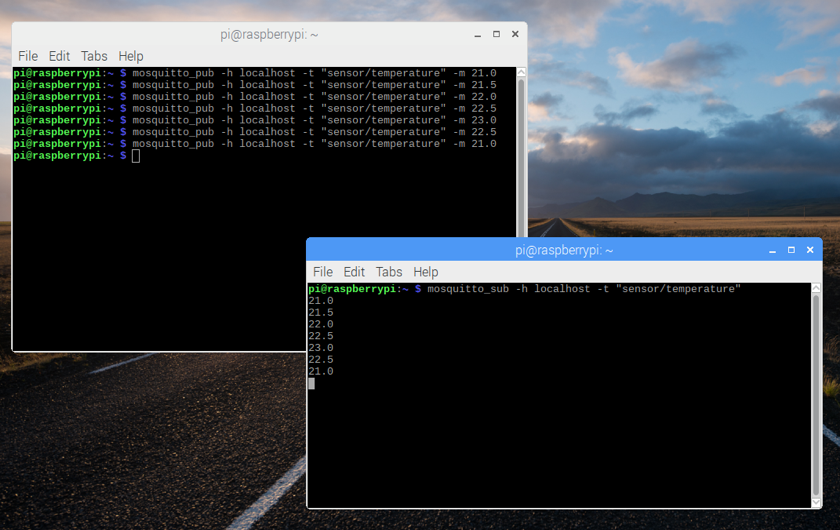This screenshot has height=530, width=840.
Task: Click the publish command with message 22.0
Action: (314, 96)
